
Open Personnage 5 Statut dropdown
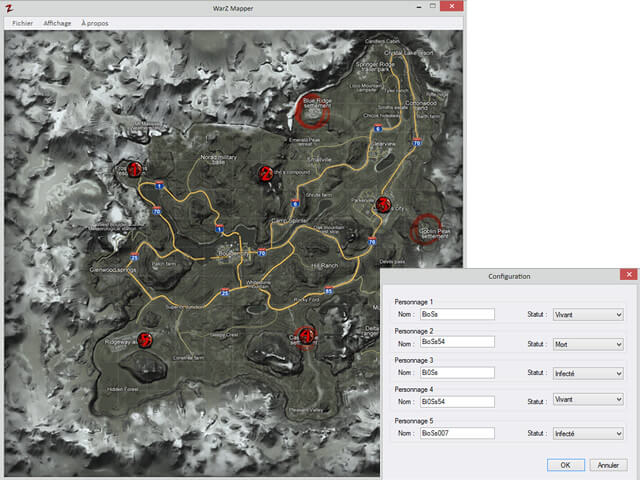click(x=588, y=433)
